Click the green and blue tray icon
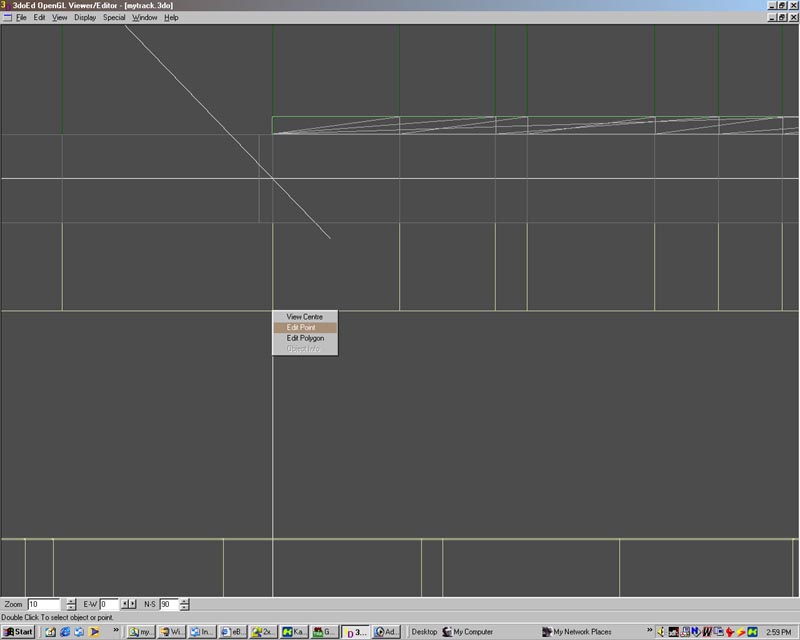Screen dimensions: 800x640 tap(752, 632)
